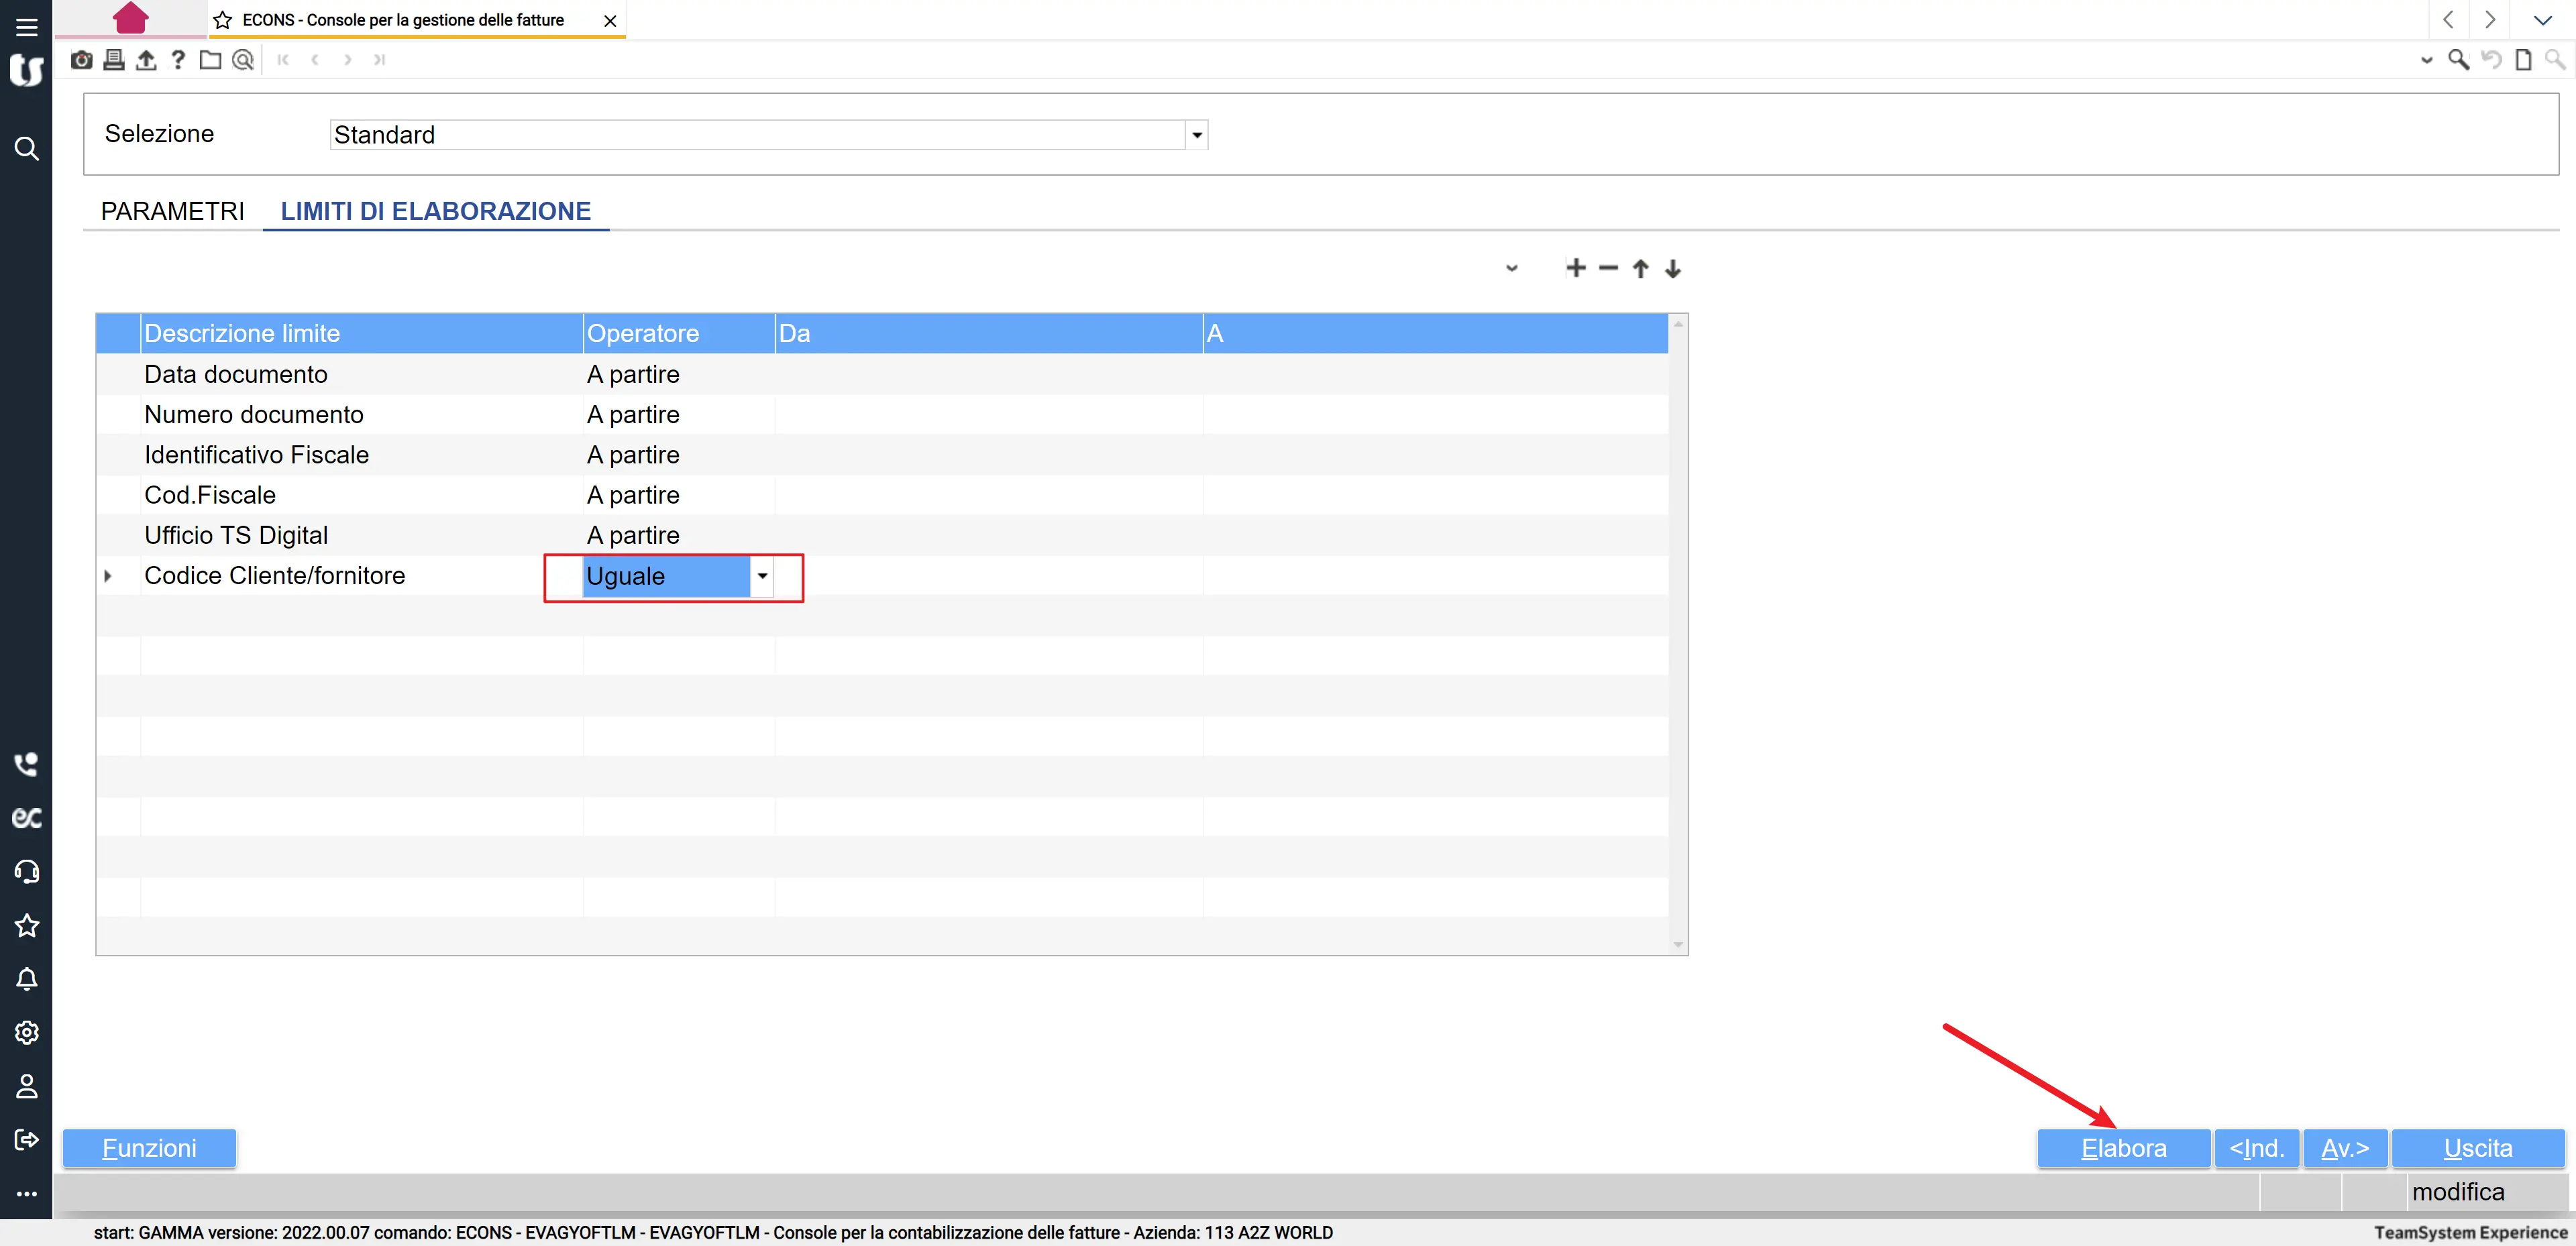Click the Da cell for Data documento
The height and width of the screenshot is (1246, 2576).
click(x=988, y=374)
